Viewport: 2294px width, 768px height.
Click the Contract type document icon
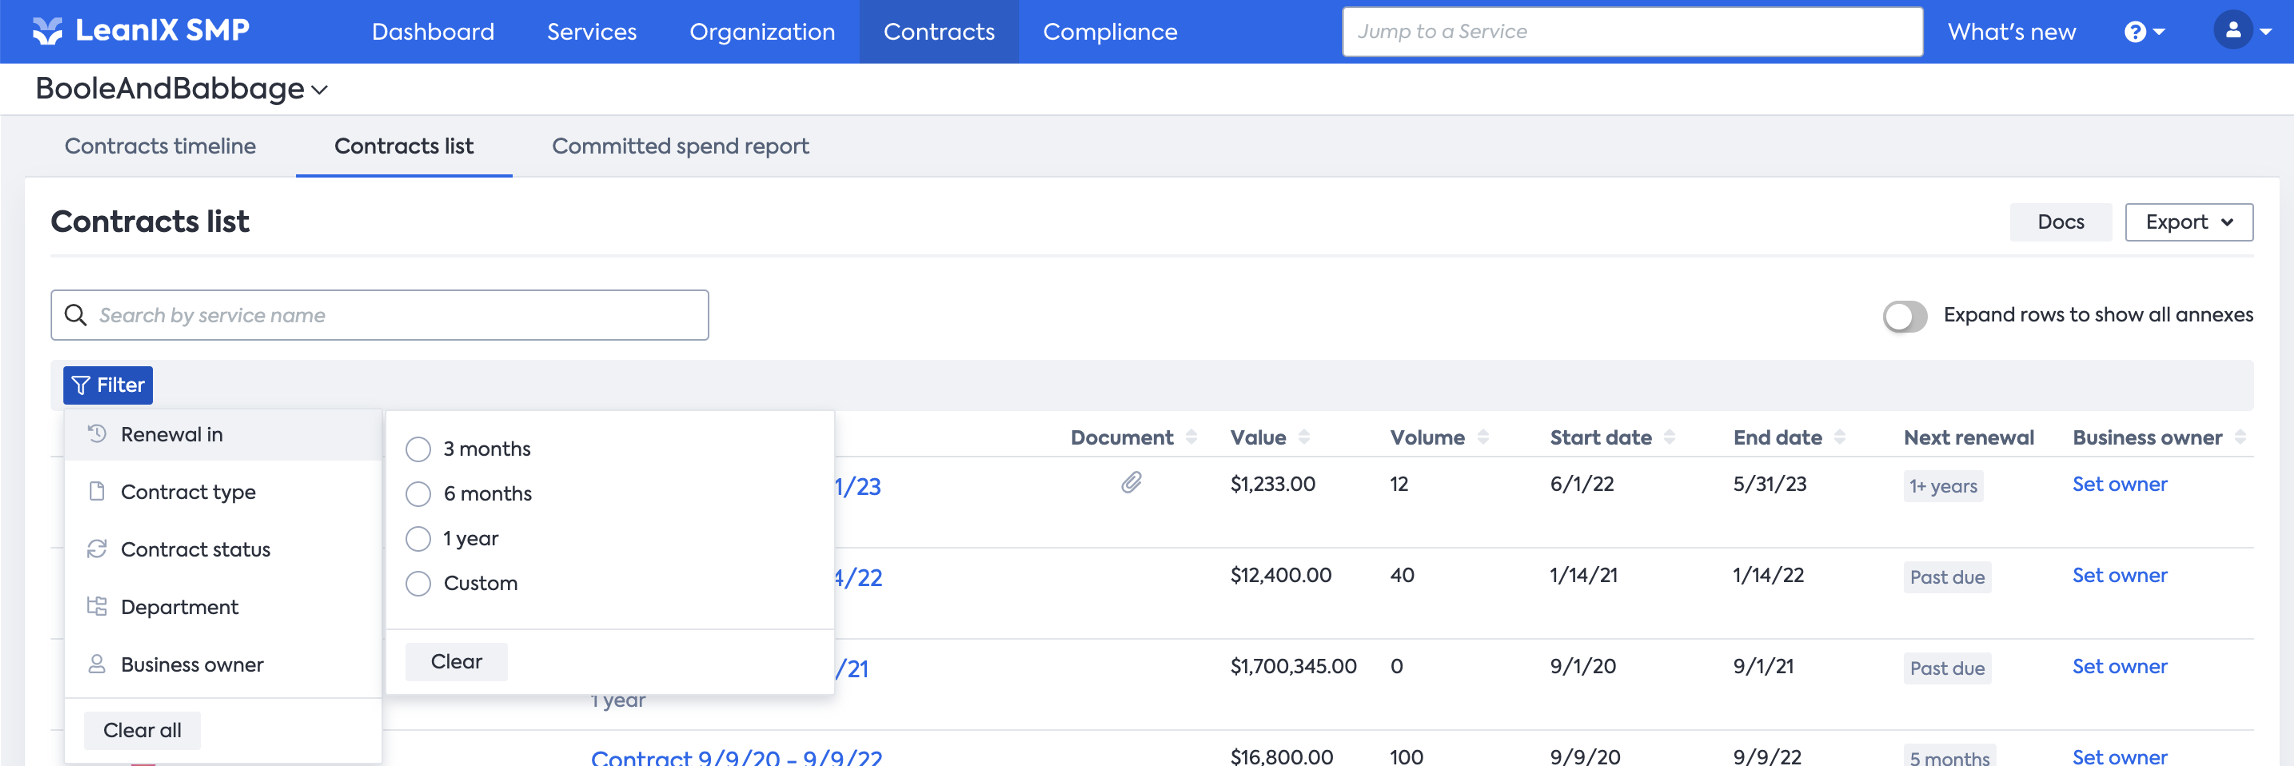(97, 491)
